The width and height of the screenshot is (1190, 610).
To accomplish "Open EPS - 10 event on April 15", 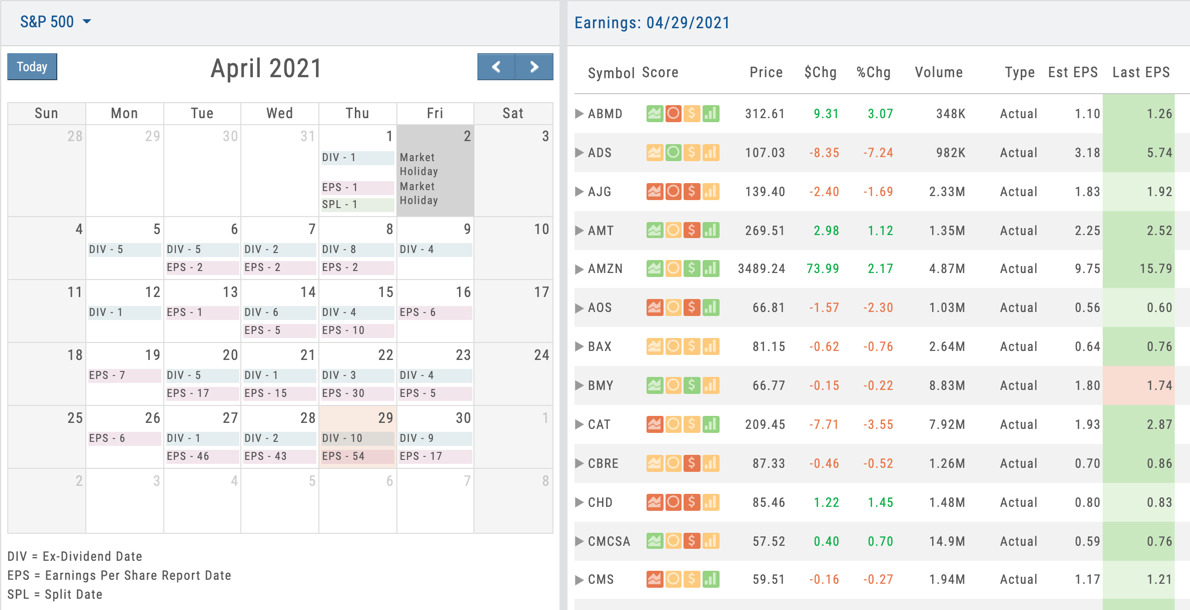I will 357,331.
